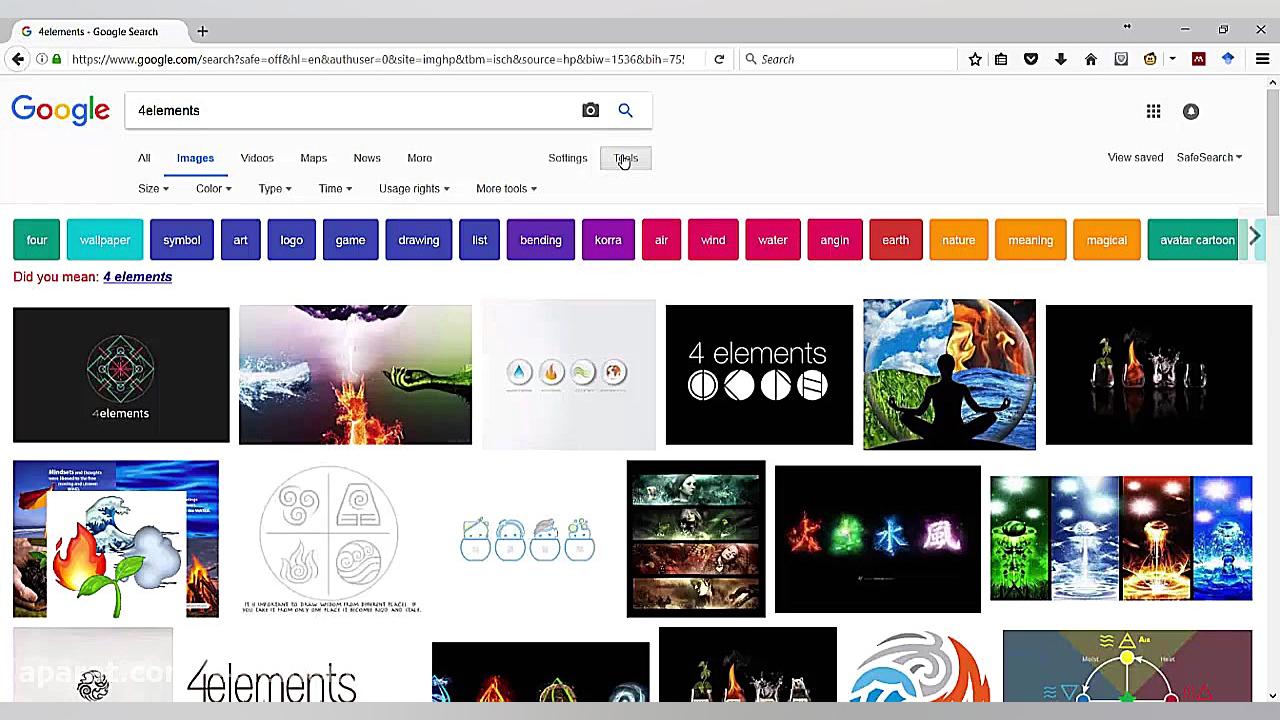Image resolution: width=1280 pixels, height=720 pixels.
Task: Select the Images tab
Action: coord(195,158)
